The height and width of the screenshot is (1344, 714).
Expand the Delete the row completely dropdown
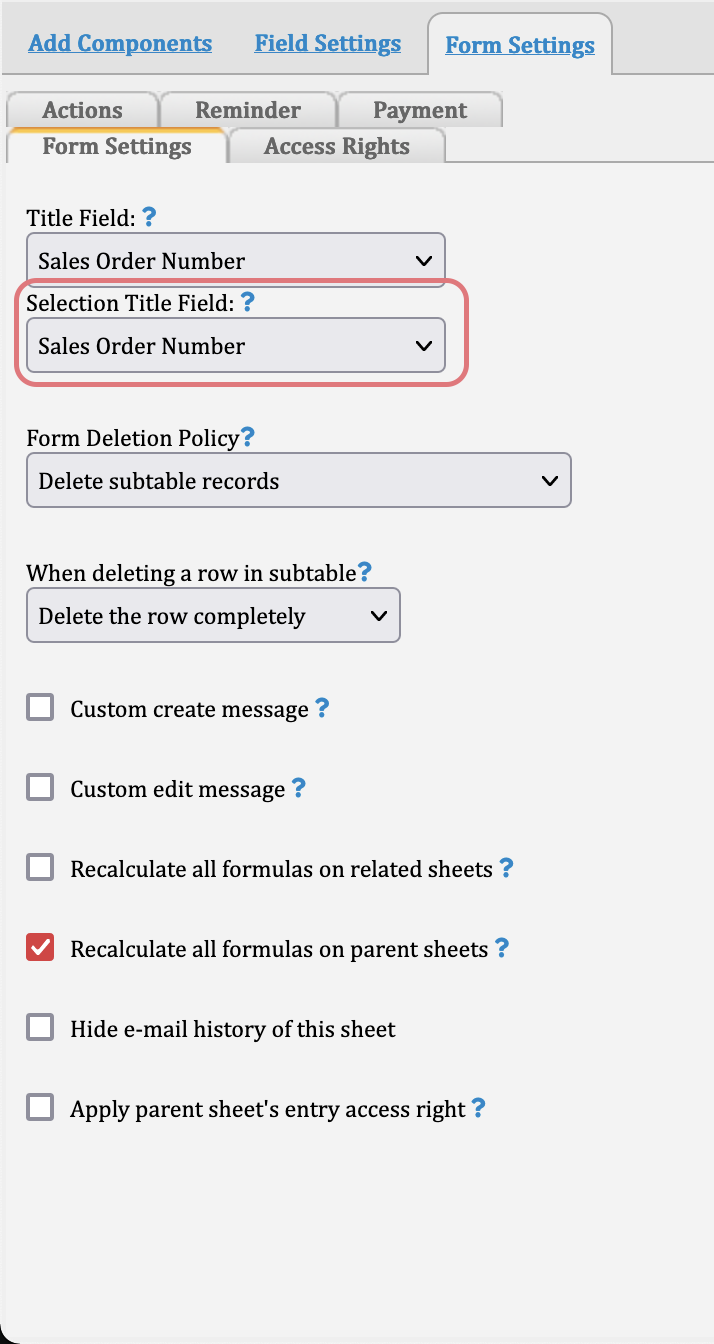[x=213, y=616]
